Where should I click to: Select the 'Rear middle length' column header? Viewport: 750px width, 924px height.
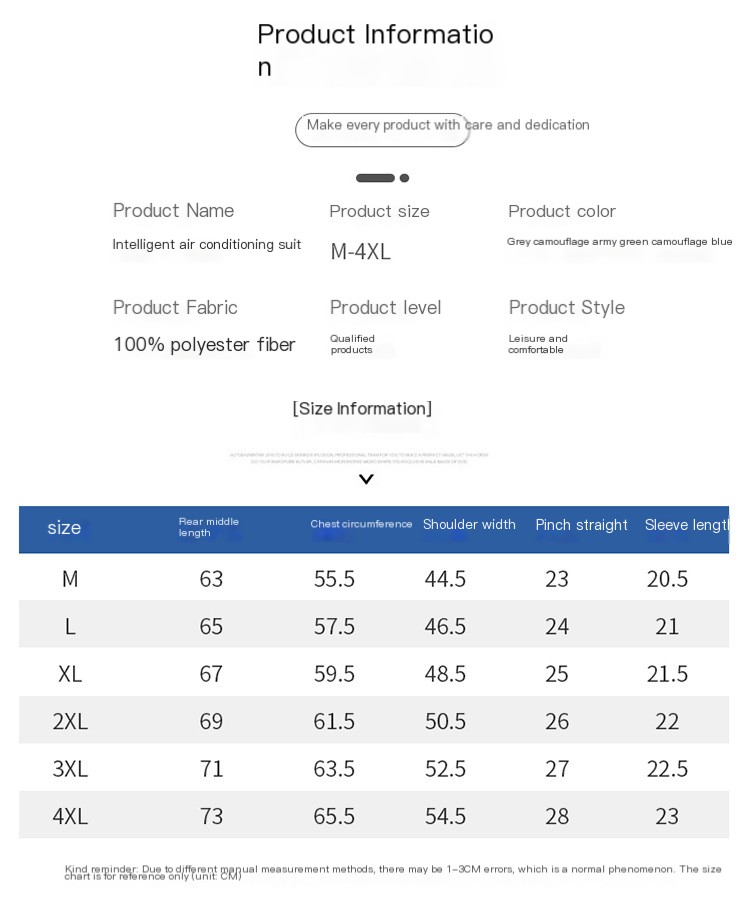pyautogui.click(x=209, y=527)
